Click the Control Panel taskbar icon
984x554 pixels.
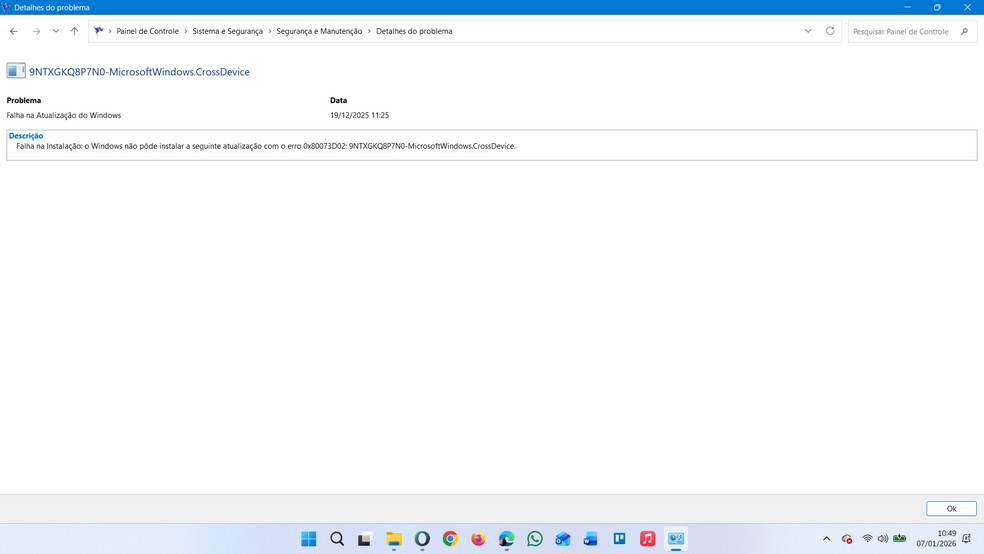(x=676, y=539)
